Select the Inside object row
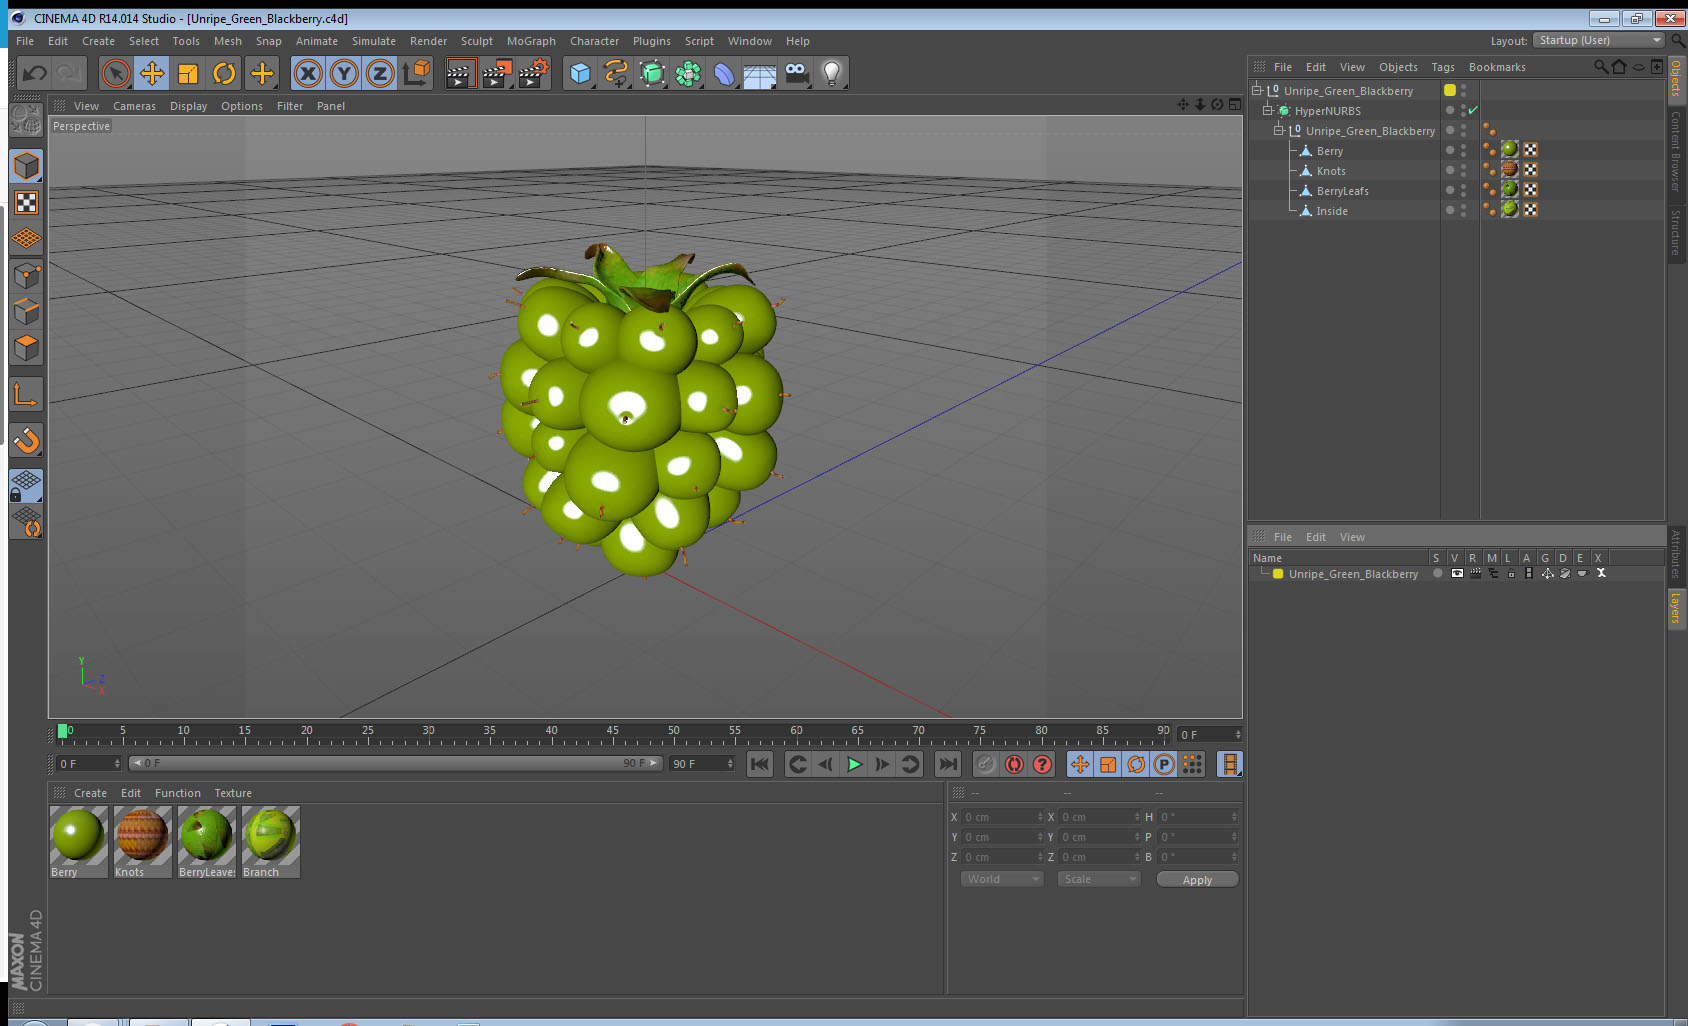This screenshot has width=1688, height=1026. pyautogui.click(x=1332, y=211)
